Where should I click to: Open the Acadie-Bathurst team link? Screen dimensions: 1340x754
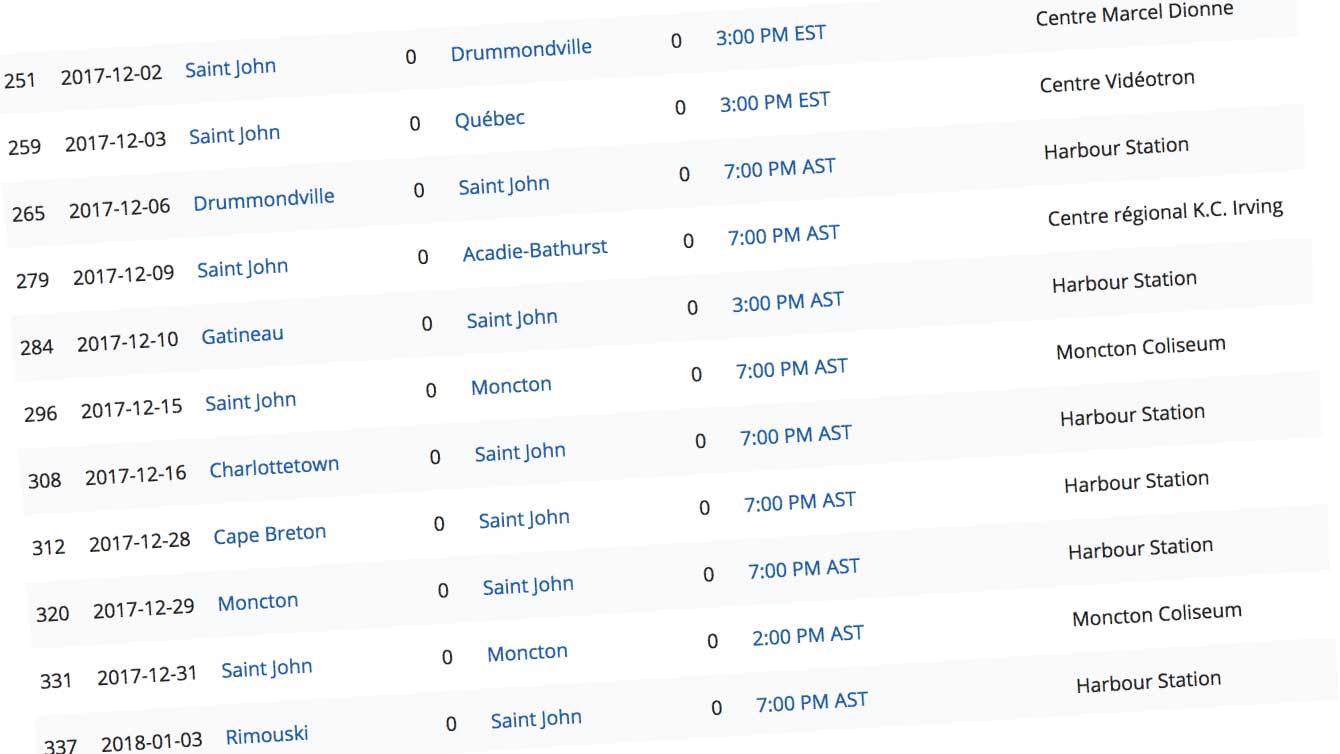[535, 250]
